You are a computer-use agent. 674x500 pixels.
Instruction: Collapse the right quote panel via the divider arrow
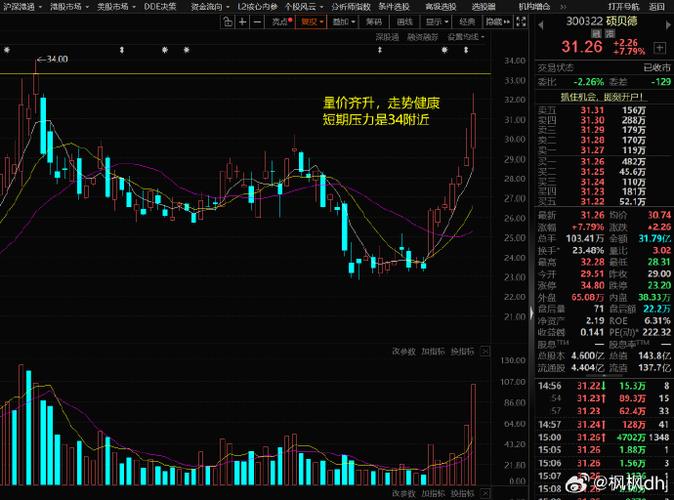point(532,313)
